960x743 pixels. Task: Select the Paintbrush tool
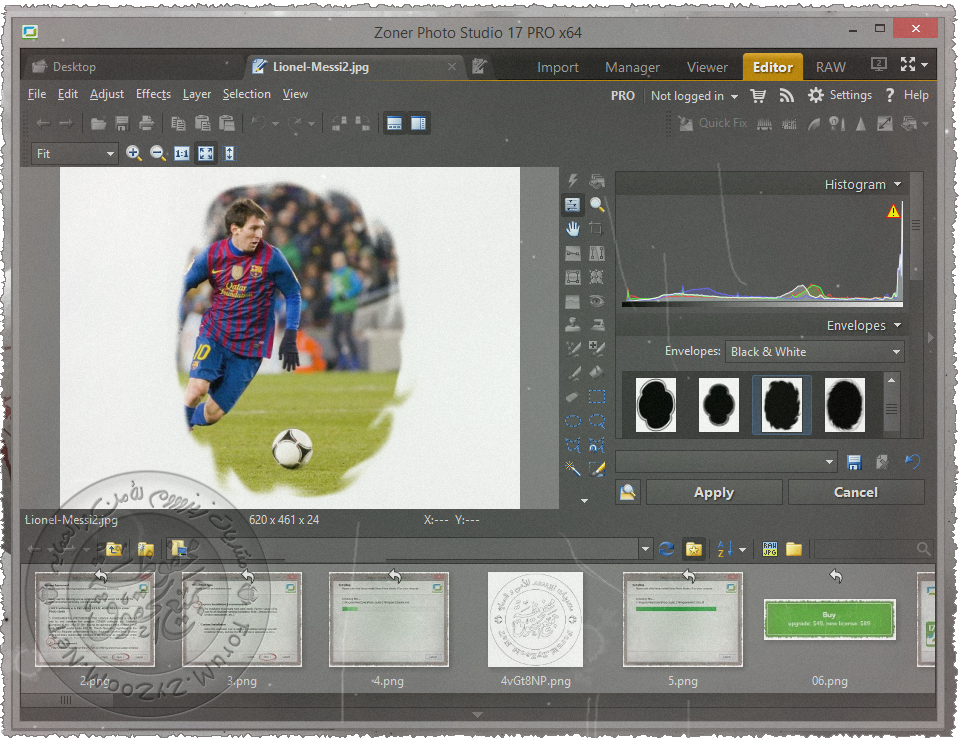(572, 373)
